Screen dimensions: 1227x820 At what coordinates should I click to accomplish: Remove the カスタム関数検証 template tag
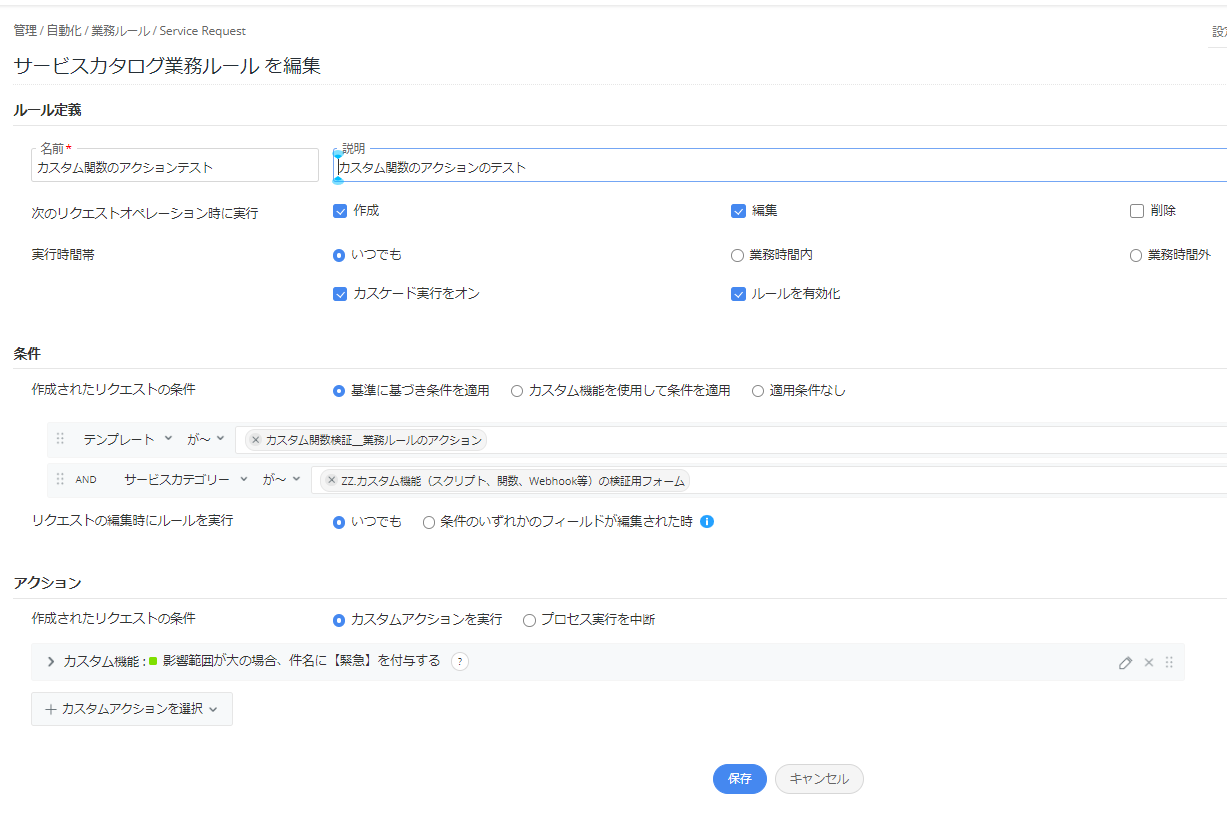pos(256,440)
